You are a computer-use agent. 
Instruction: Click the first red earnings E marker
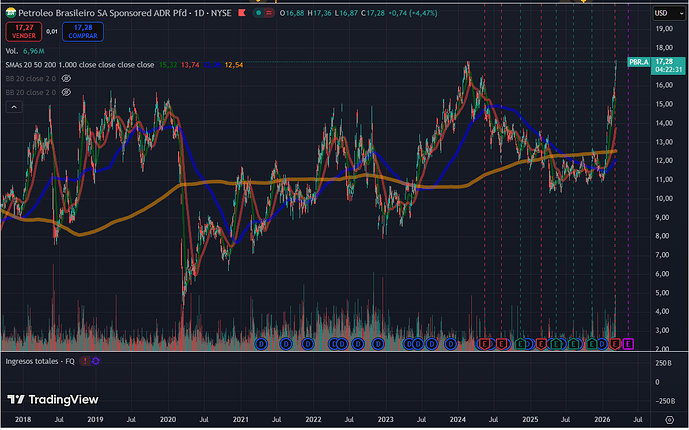tap(485, 344)
